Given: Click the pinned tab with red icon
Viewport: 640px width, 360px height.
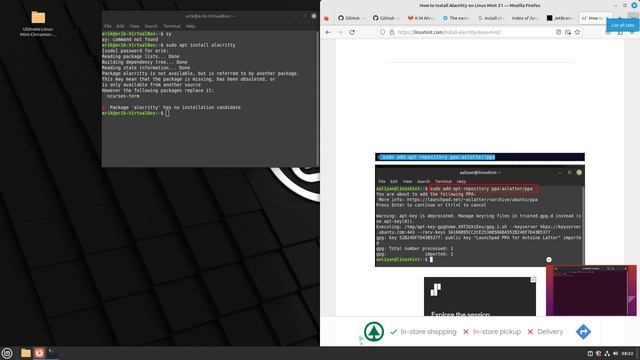Looking at the screenshot, I should (x=327, y=18).
